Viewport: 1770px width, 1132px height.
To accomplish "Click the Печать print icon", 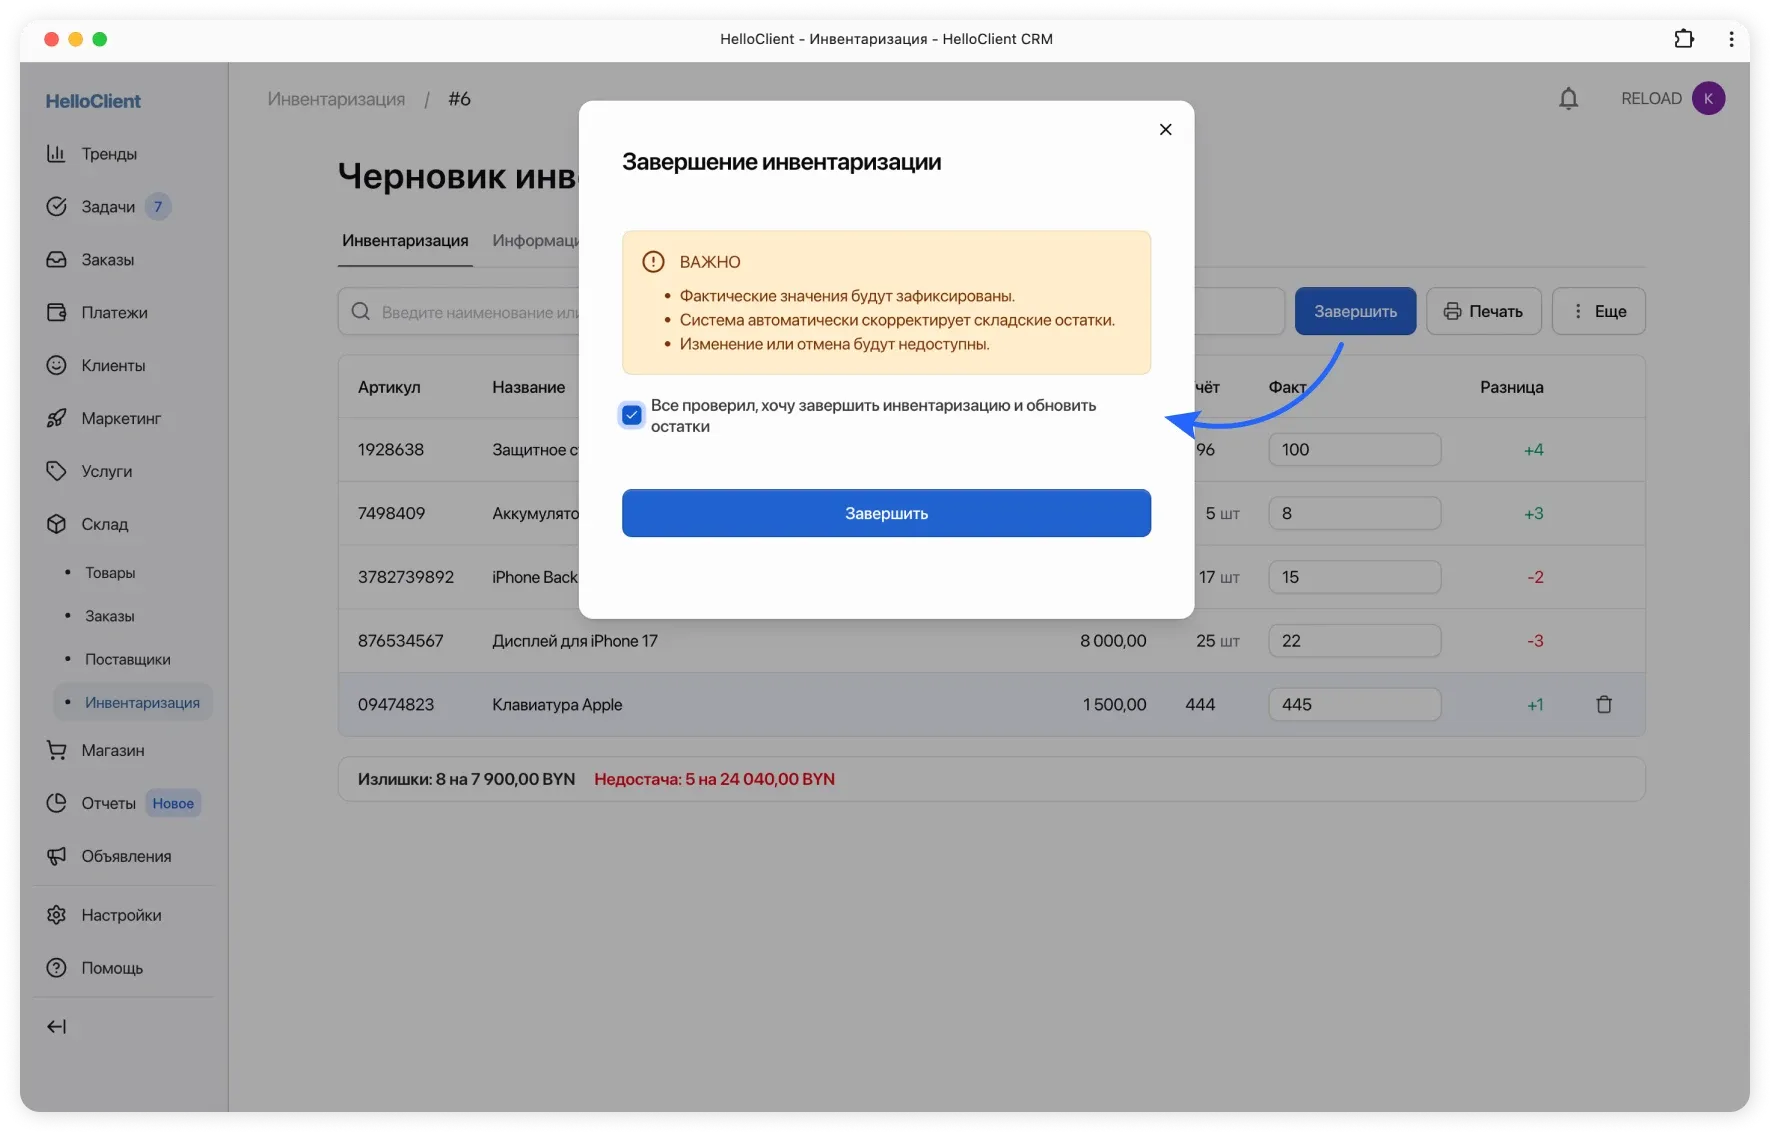I will coord(1452,311).
